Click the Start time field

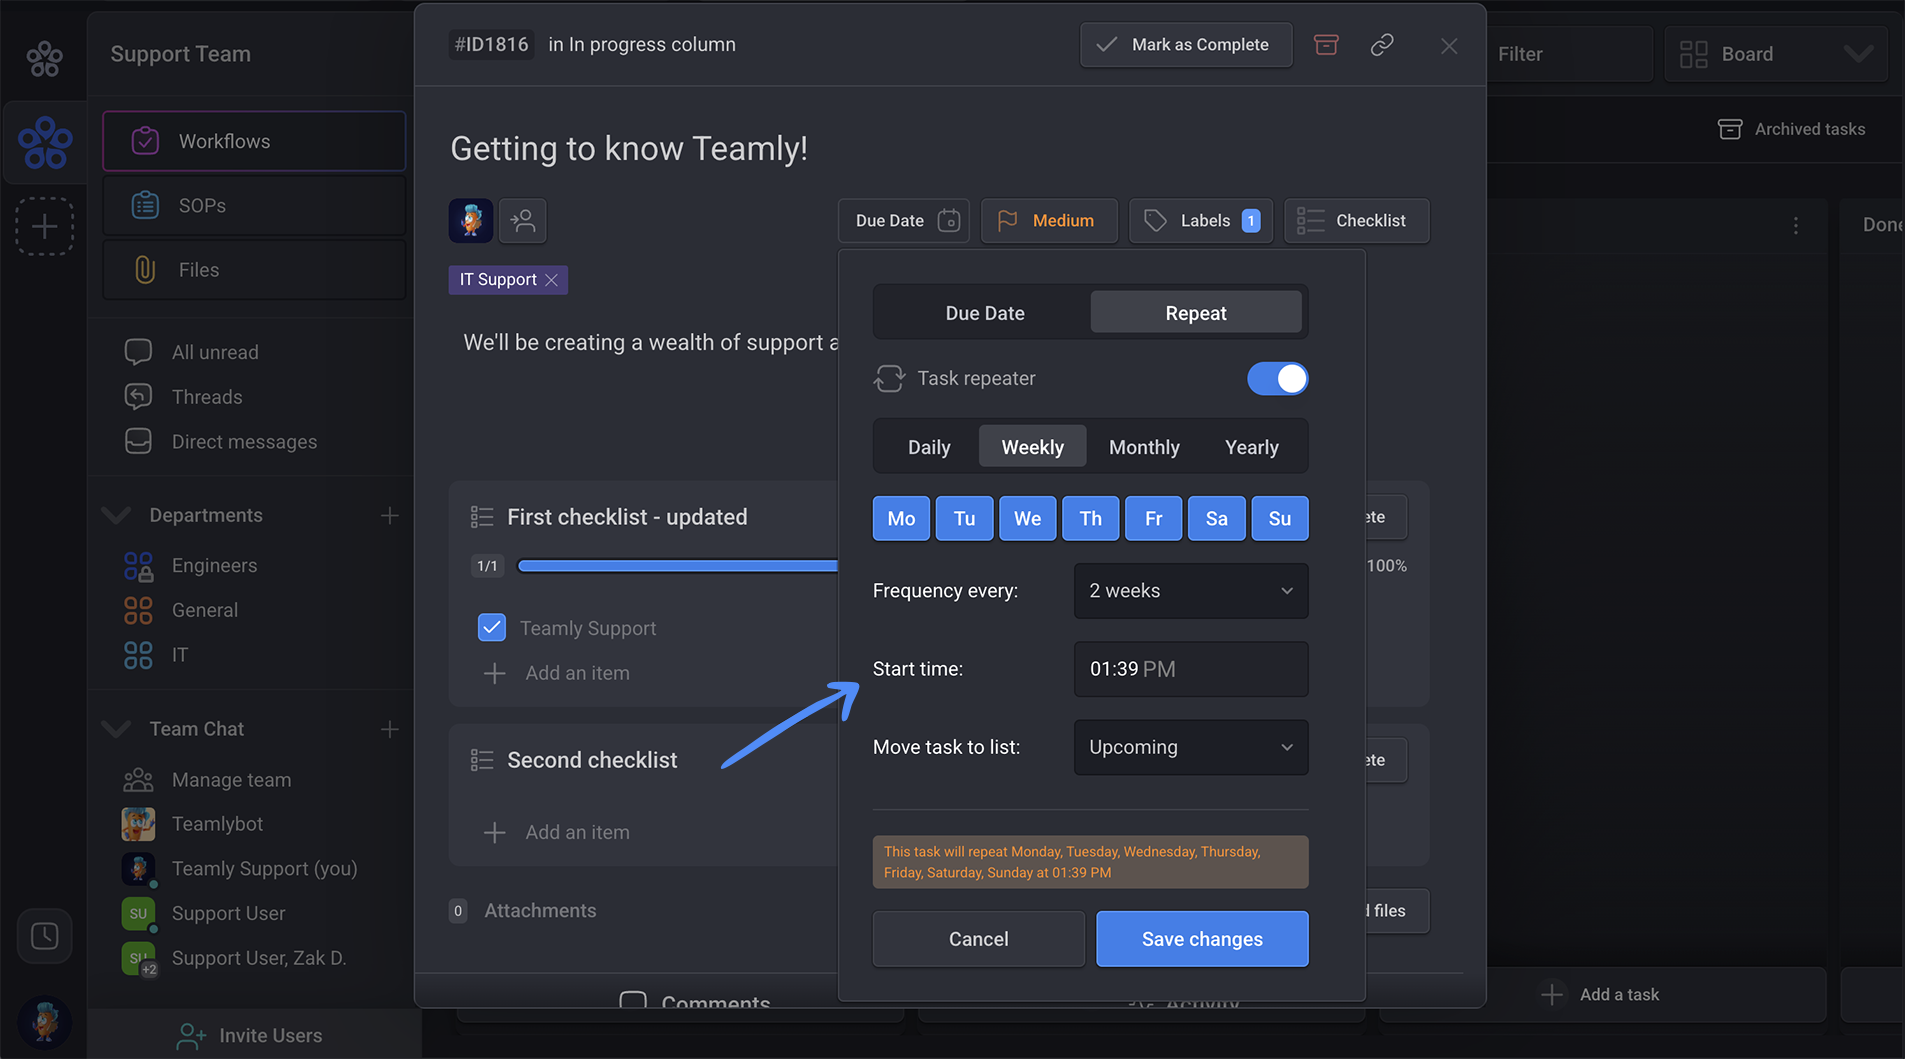(x=1191, y=669)
